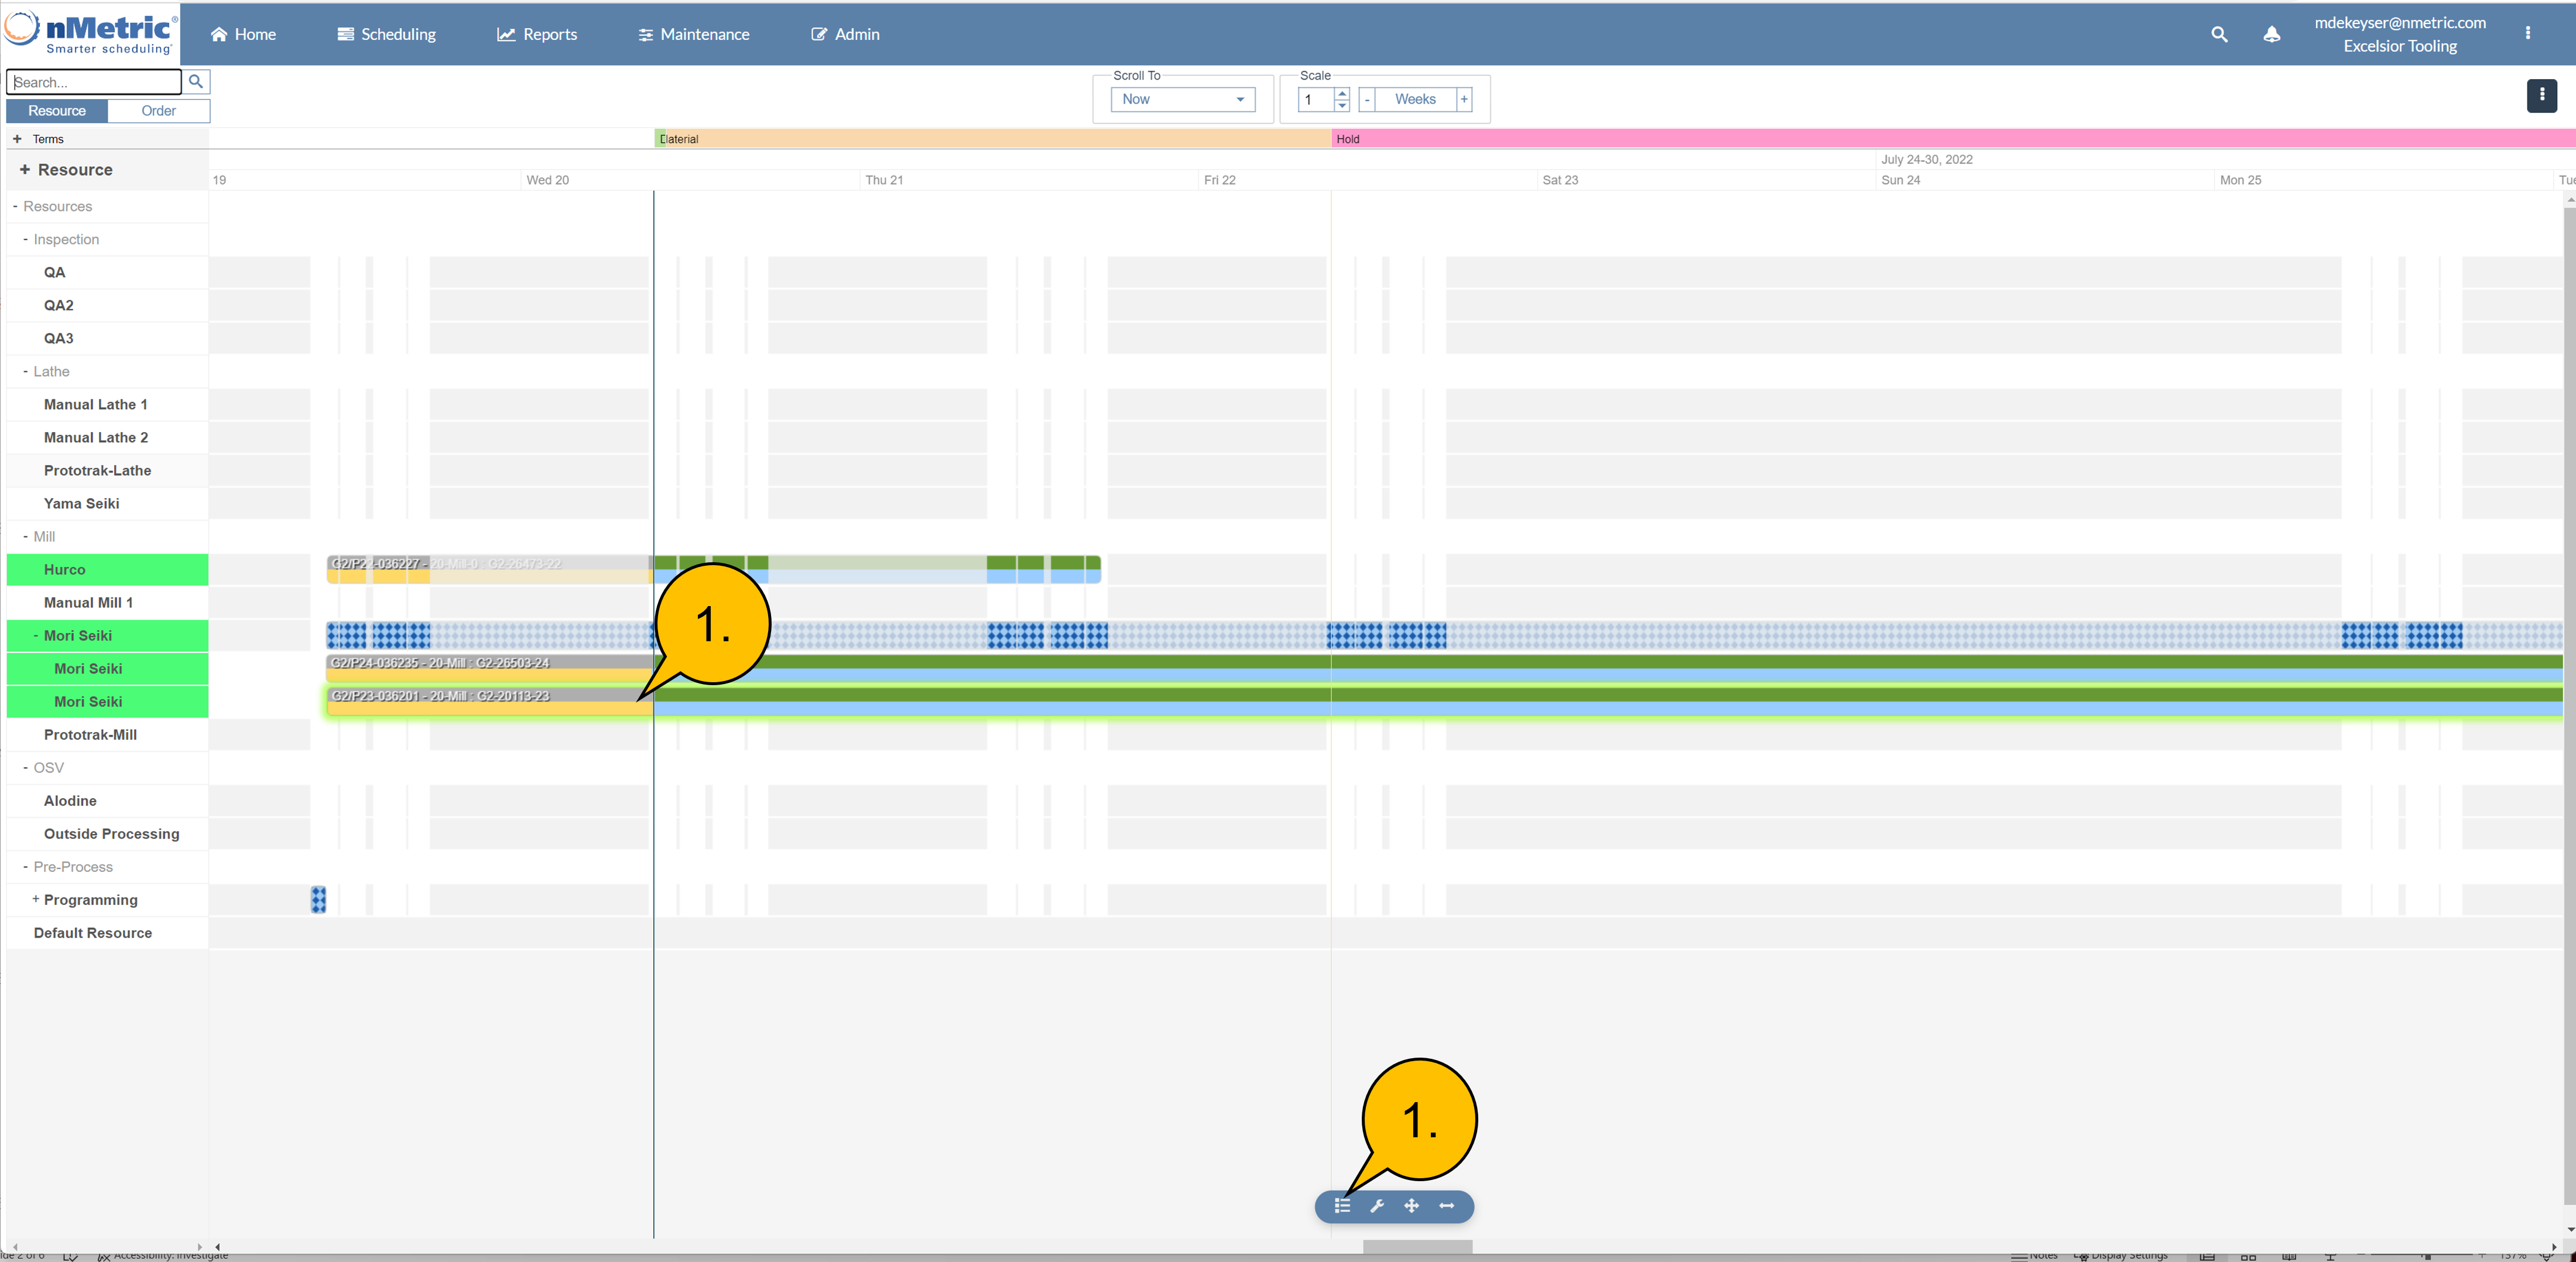The image size is (2576, 1262).
Task: Click the wrench tool icon
Action: (1377, 1206)
